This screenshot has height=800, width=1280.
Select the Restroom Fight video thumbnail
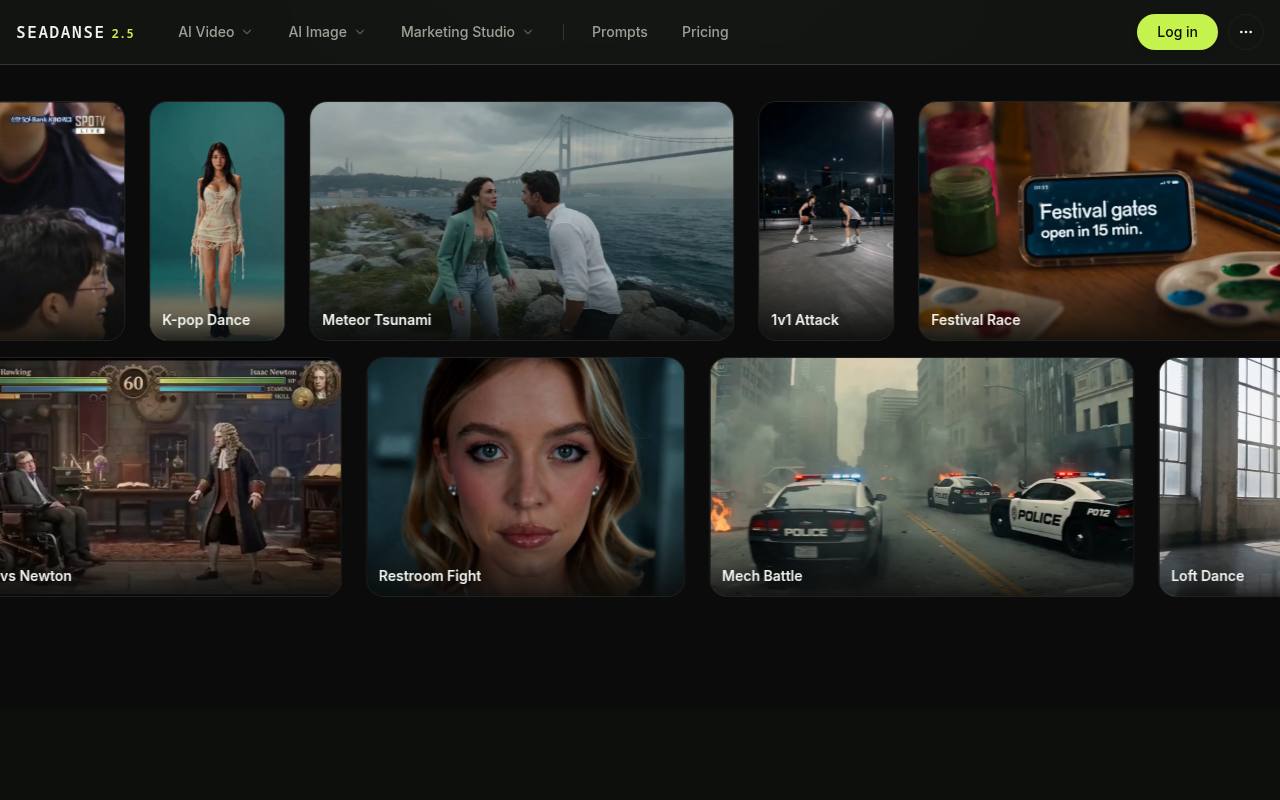pos(526,477)
